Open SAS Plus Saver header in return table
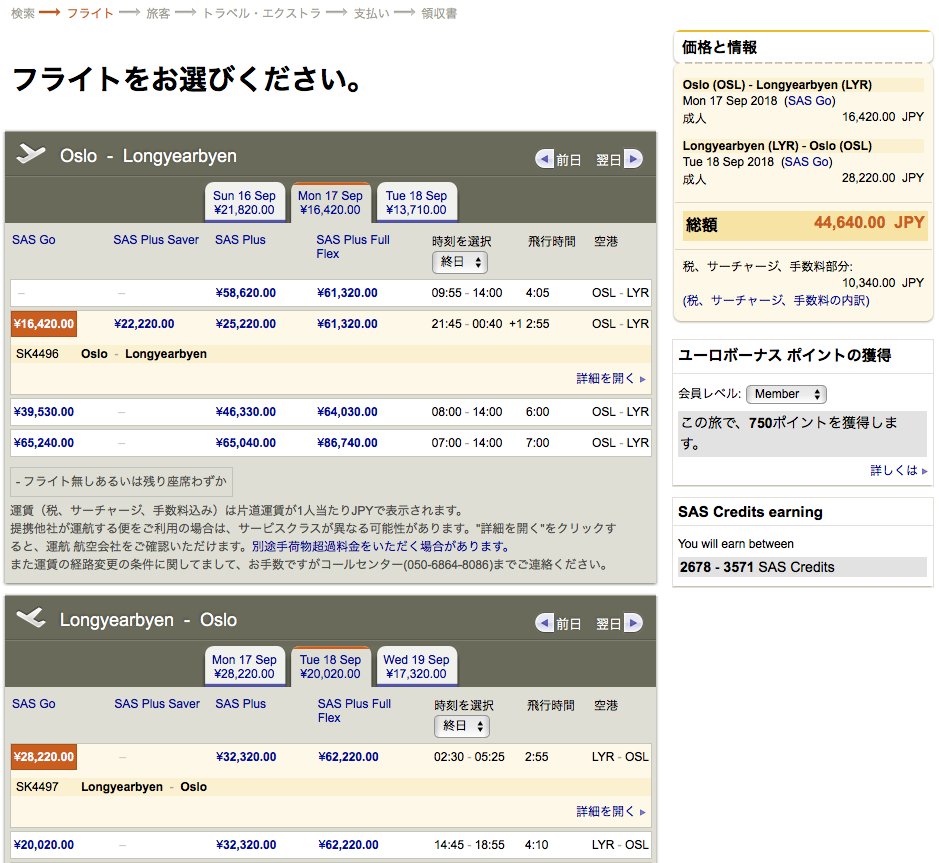The height and width of the screenshot is (863, 939). tap(157, 704)
